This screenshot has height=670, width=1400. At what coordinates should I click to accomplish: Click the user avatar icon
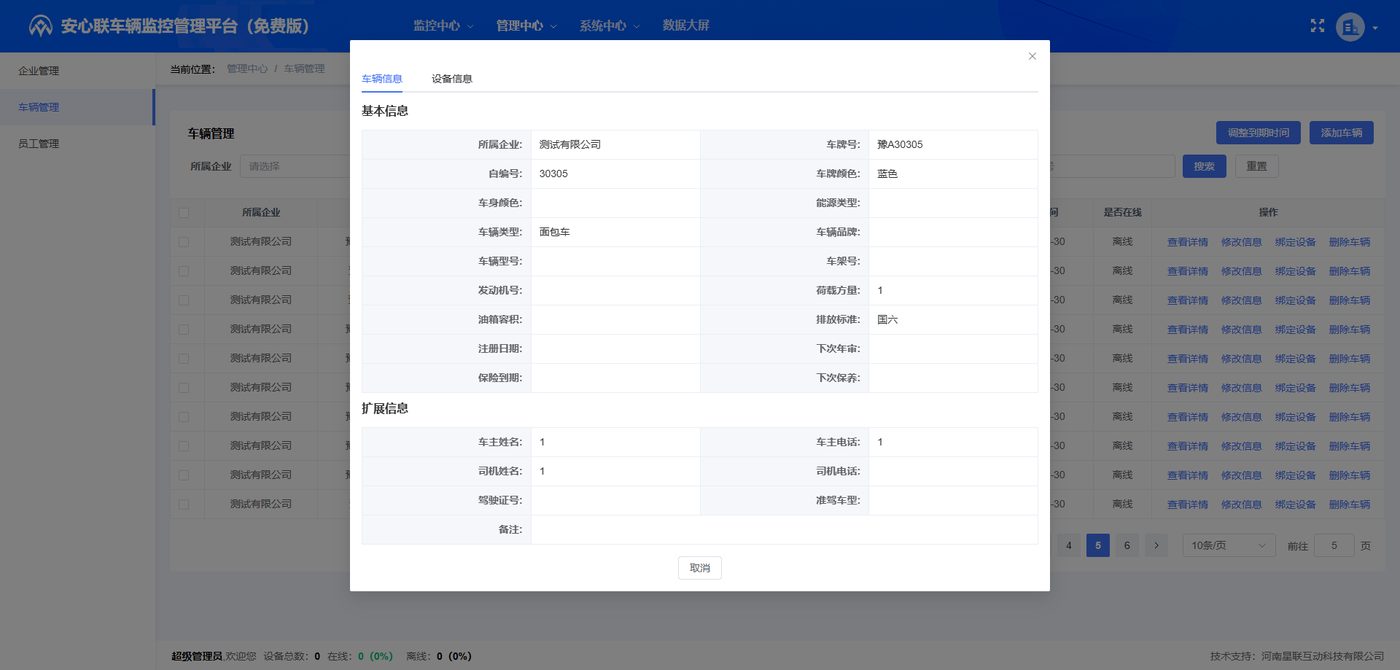point(1350,27)
